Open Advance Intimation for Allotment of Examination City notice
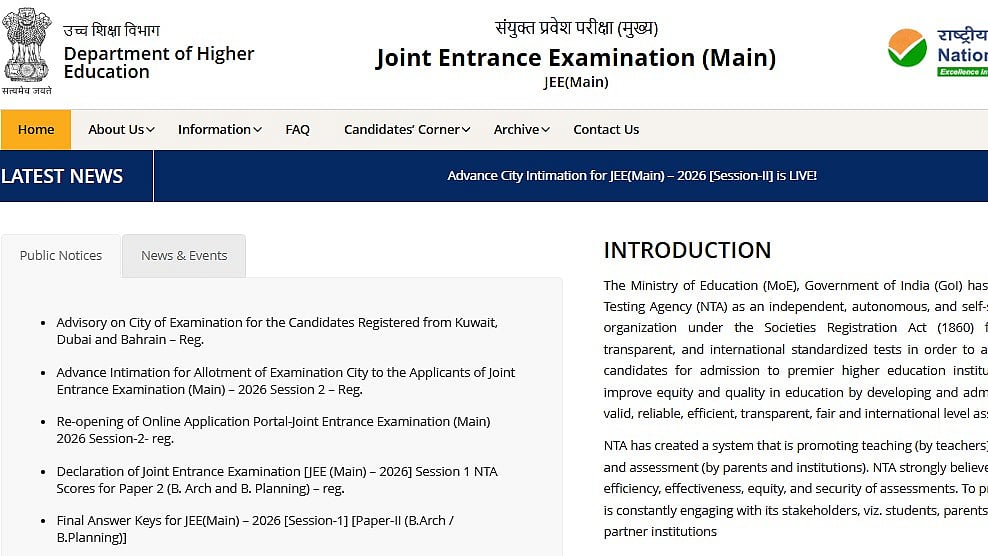 click(285, 381)
